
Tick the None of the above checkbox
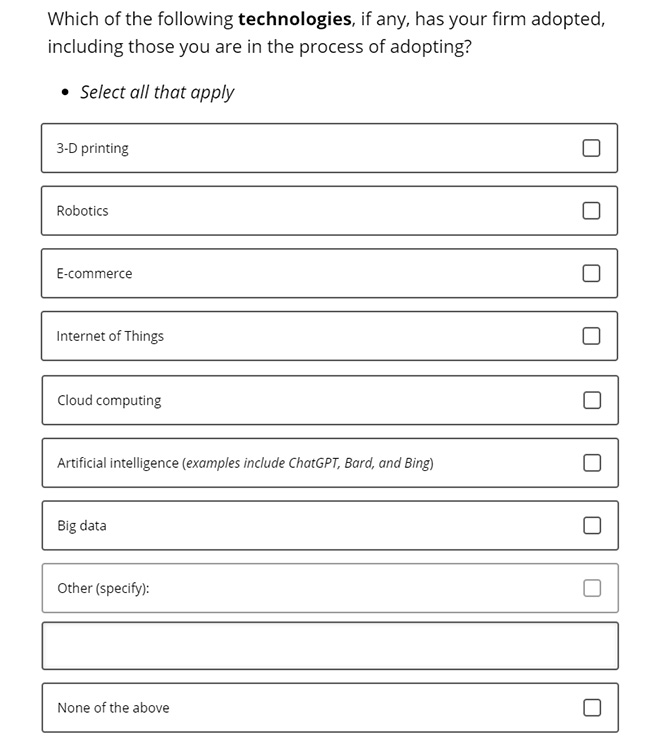pos(592,707)
